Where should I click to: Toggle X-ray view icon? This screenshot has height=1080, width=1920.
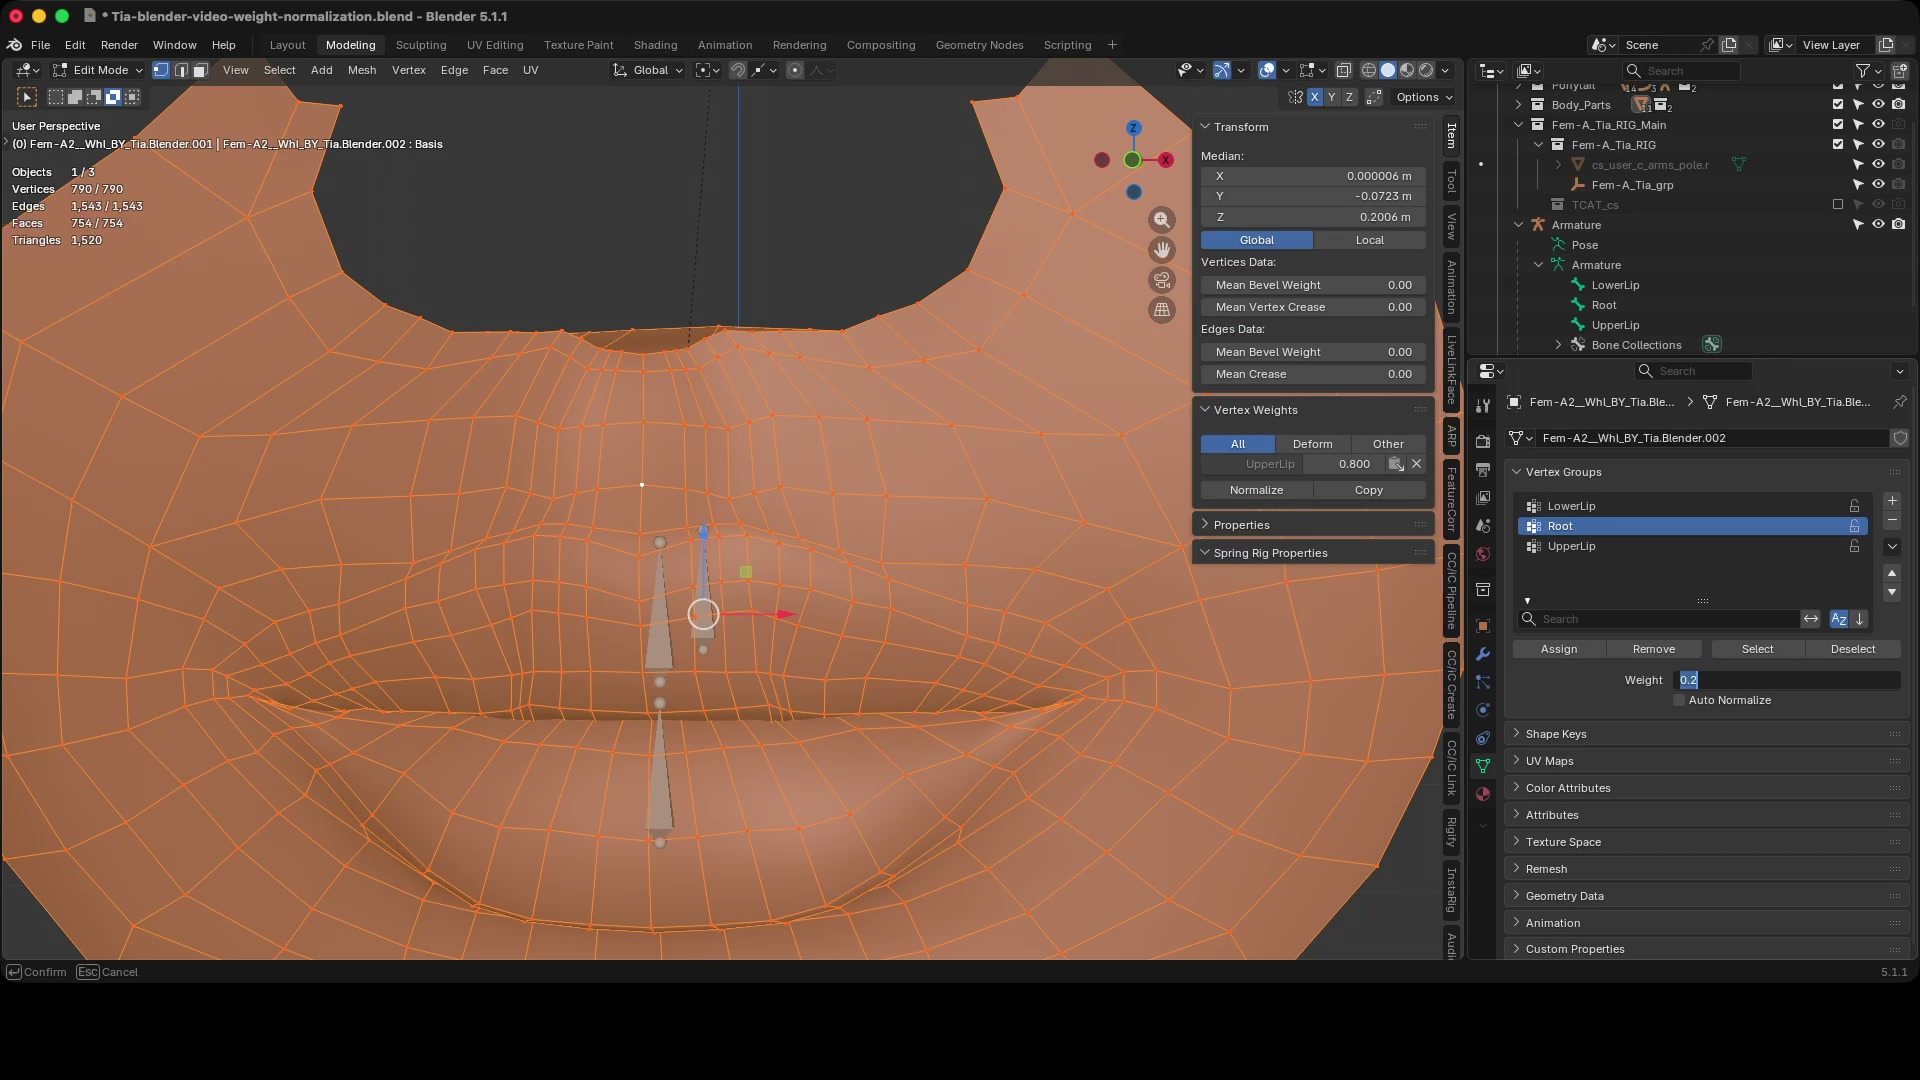point(1344,70)
